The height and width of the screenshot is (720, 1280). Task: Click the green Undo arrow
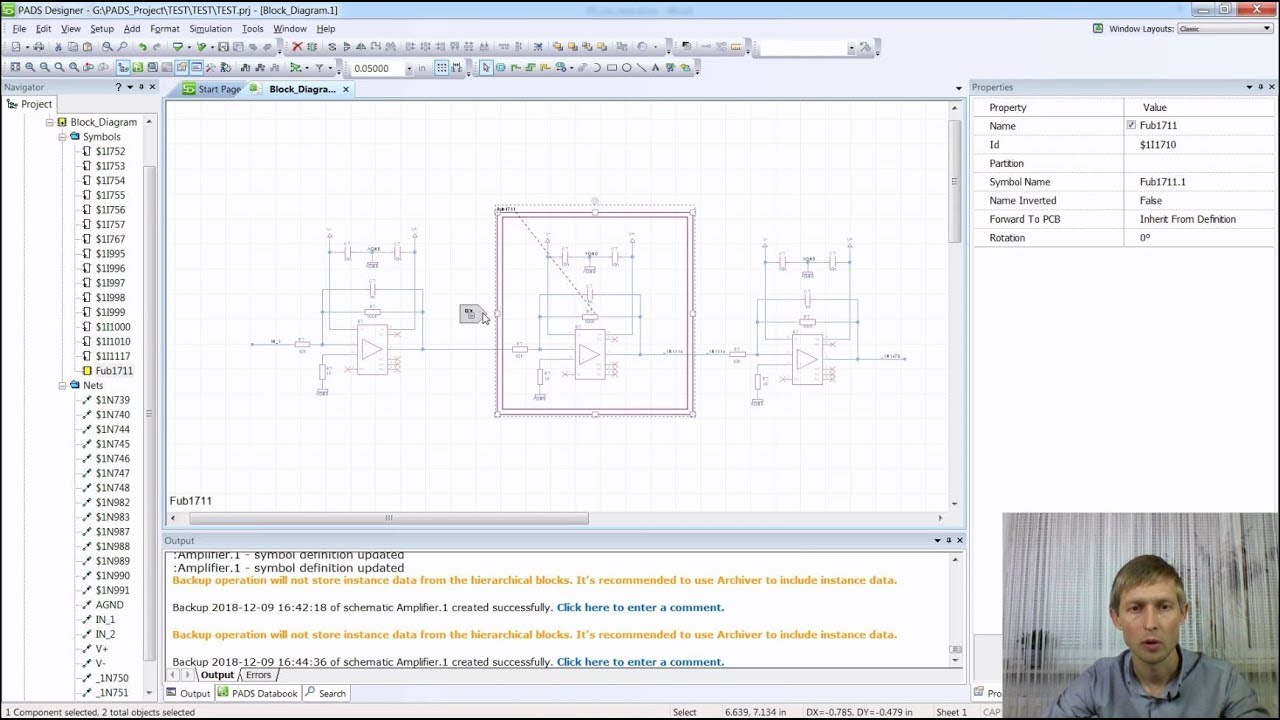(x=143, y=47)
